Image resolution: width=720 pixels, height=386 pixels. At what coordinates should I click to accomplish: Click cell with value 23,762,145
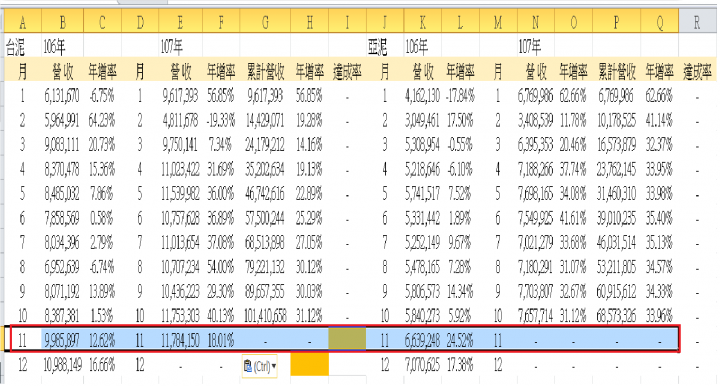[x=616, y=169]
